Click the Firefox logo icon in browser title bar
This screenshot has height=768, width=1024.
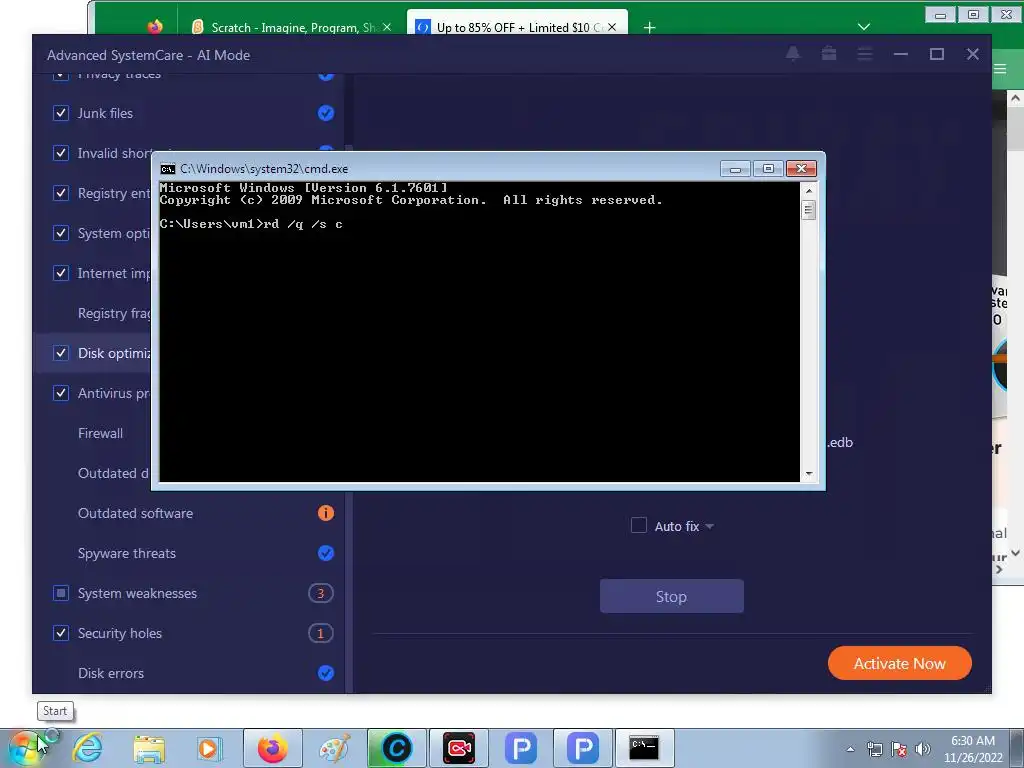click(x=155, y=27)
